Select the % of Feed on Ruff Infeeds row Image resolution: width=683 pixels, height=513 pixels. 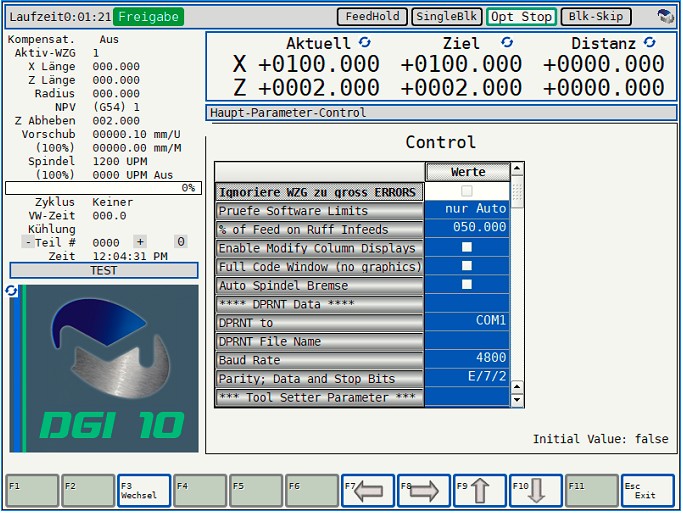319,230
